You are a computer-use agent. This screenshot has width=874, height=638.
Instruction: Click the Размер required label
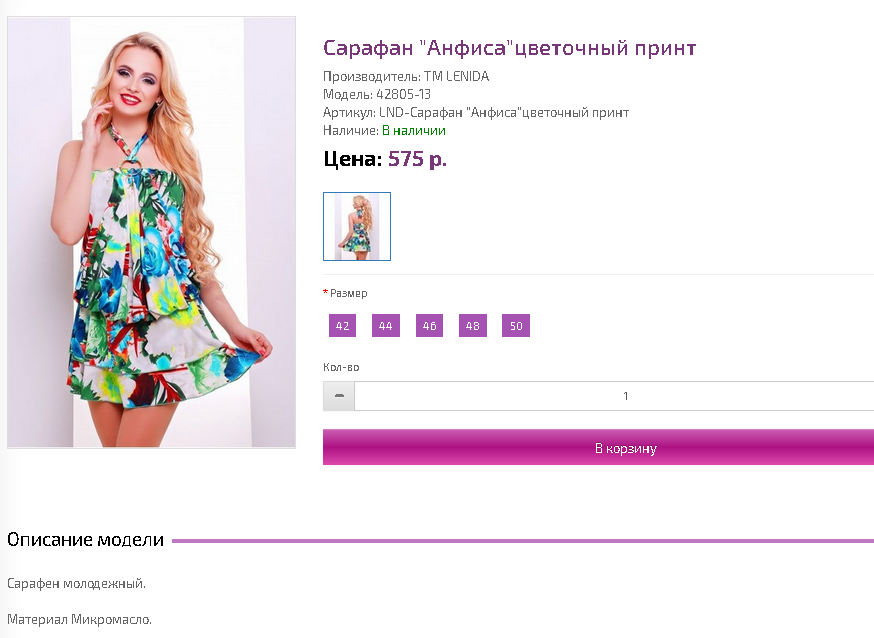(346, 293)
